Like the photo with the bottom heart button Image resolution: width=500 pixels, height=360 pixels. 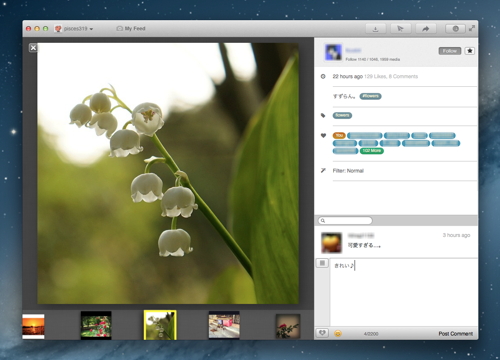[322, 333]
